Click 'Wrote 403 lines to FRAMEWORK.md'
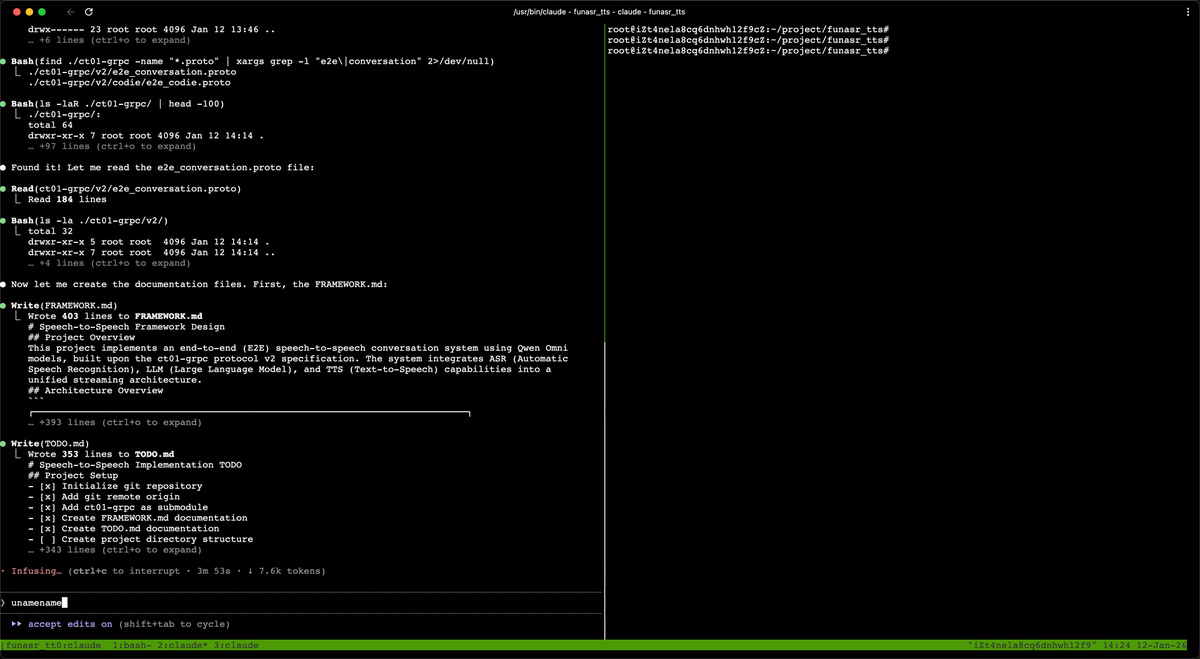This screenshot has height=659, width=1200. coord(115,316)
